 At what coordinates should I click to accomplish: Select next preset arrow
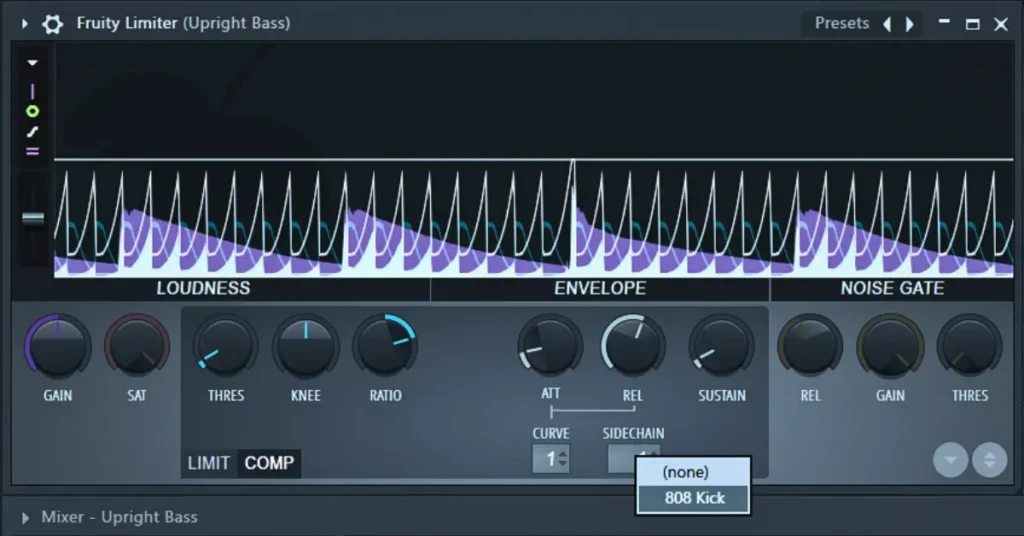pos(909,24)
